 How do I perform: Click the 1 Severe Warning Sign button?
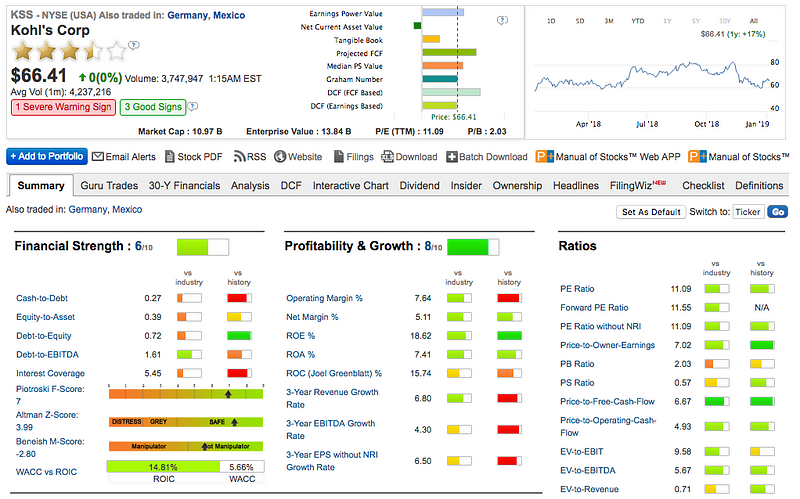pyautogui.click(x=63, y=107)
